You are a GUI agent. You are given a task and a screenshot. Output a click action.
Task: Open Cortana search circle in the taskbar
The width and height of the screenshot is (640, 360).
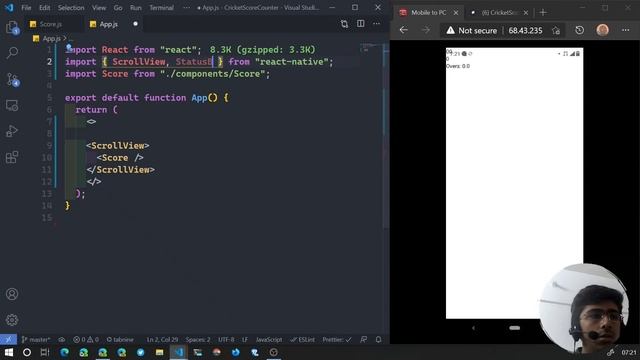coord(27,352)
